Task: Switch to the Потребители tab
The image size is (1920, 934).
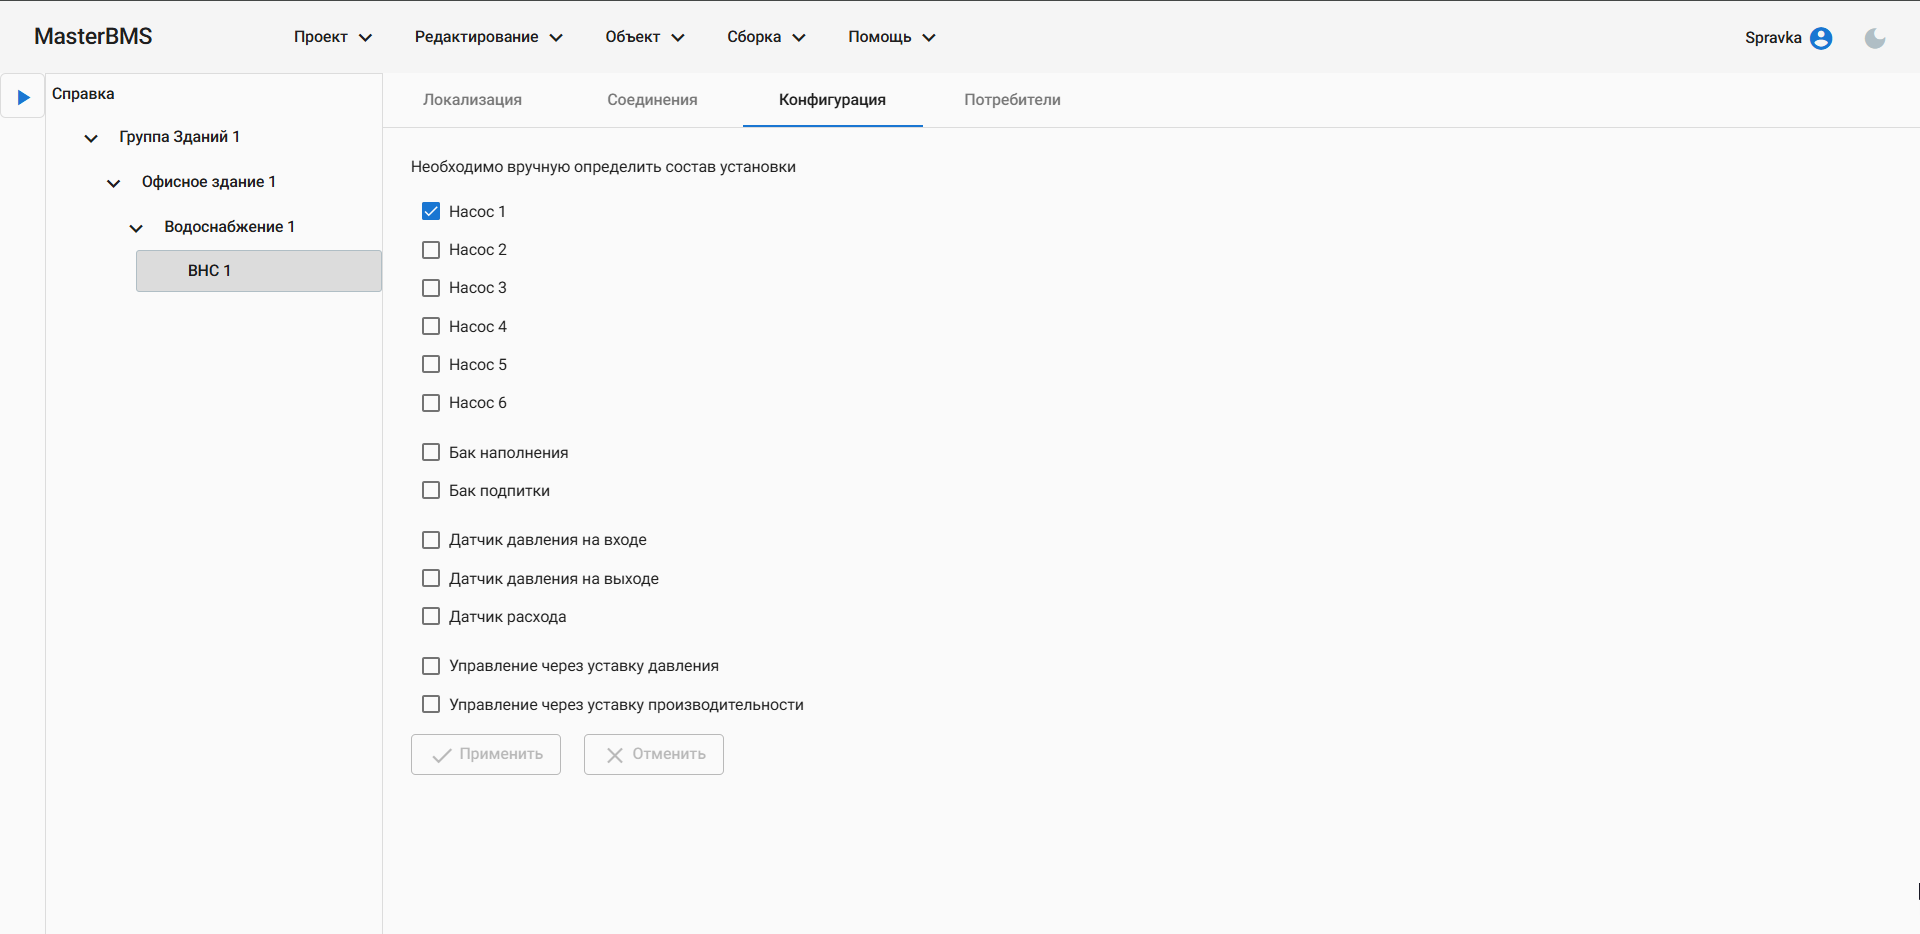Action: tap(1012, 100)
